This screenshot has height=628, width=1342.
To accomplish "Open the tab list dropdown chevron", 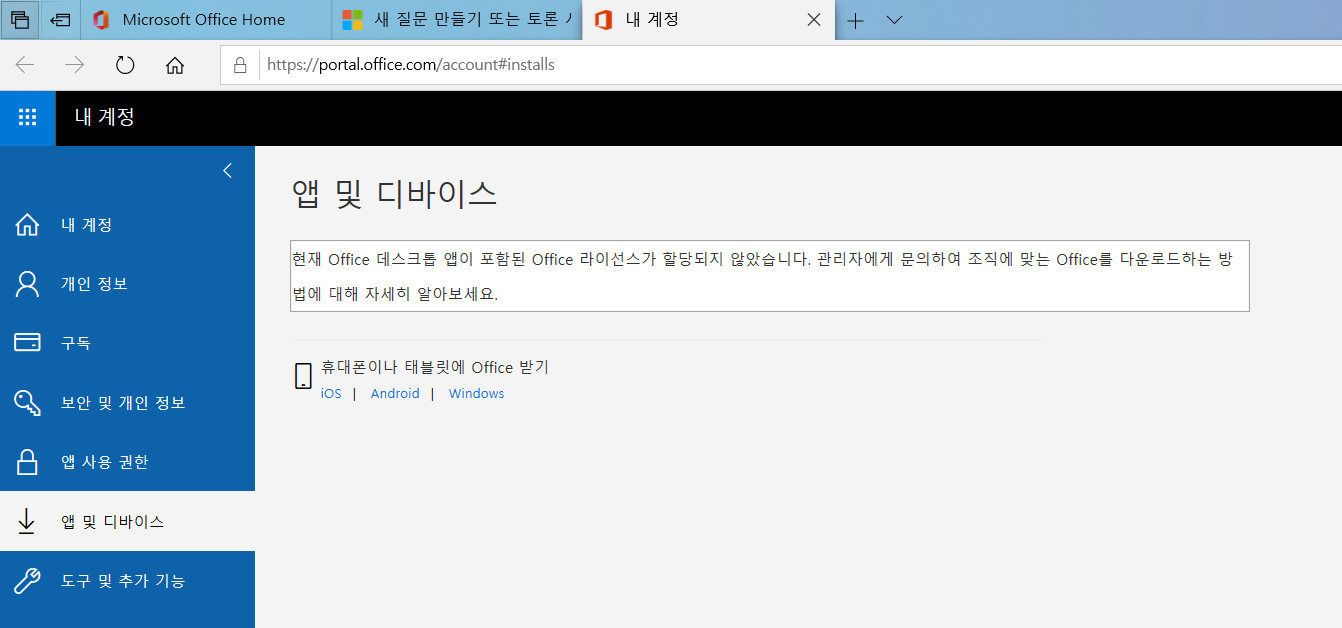I will click(894, 20).
